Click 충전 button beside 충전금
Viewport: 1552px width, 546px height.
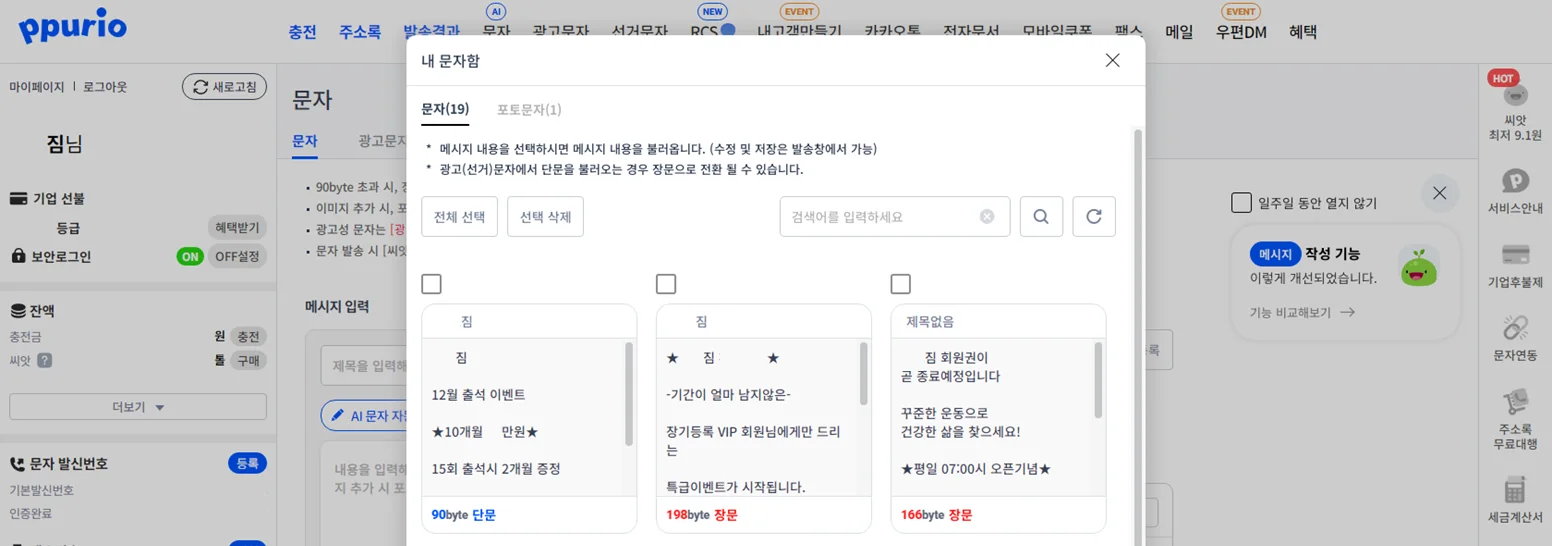247,337
